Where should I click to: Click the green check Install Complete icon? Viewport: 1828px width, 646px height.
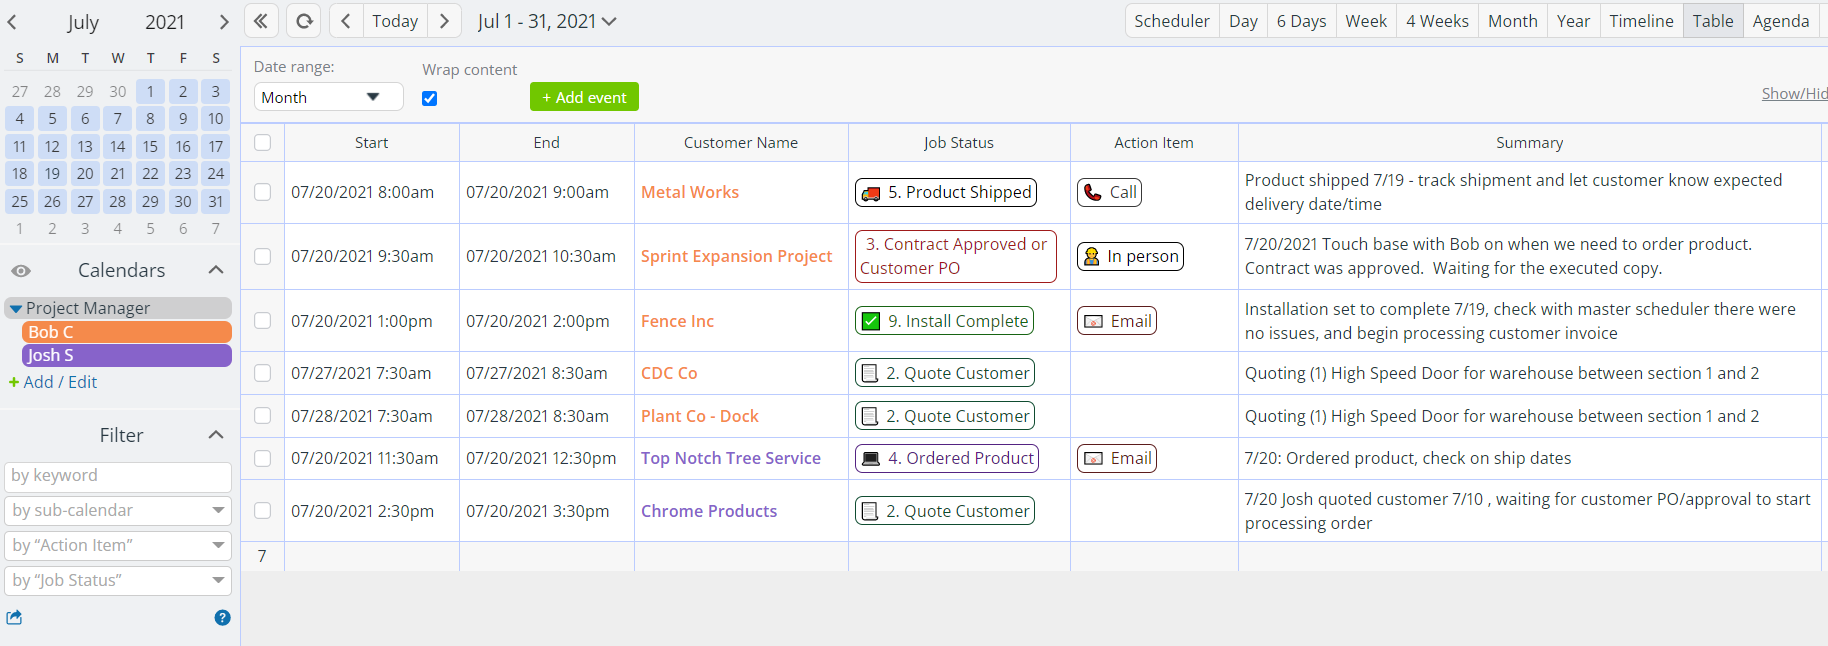pyautogui.click(x=871, y=321)
